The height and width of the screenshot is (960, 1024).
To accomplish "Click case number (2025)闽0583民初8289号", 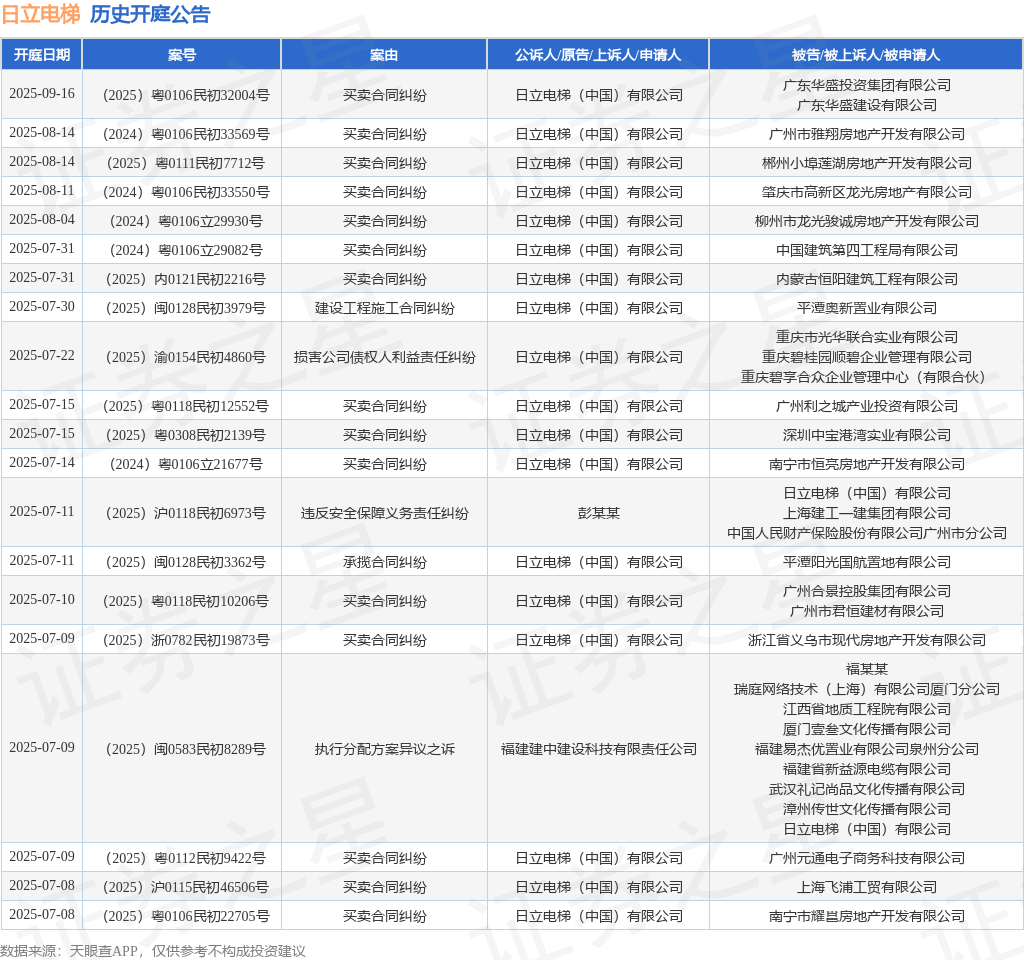I will (185, 749).
